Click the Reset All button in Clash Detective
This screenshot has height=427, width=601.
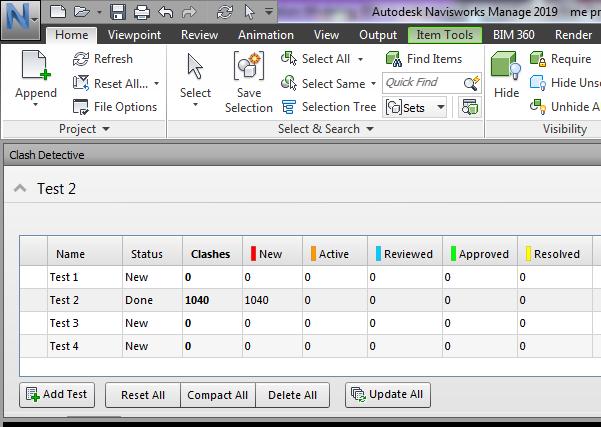143,395
